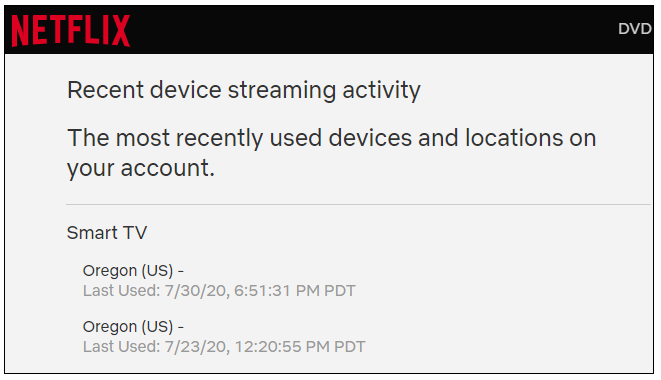Click Last Used 7/30/20 timestamp
The image size is (661, 380).
tap(219, 291)
